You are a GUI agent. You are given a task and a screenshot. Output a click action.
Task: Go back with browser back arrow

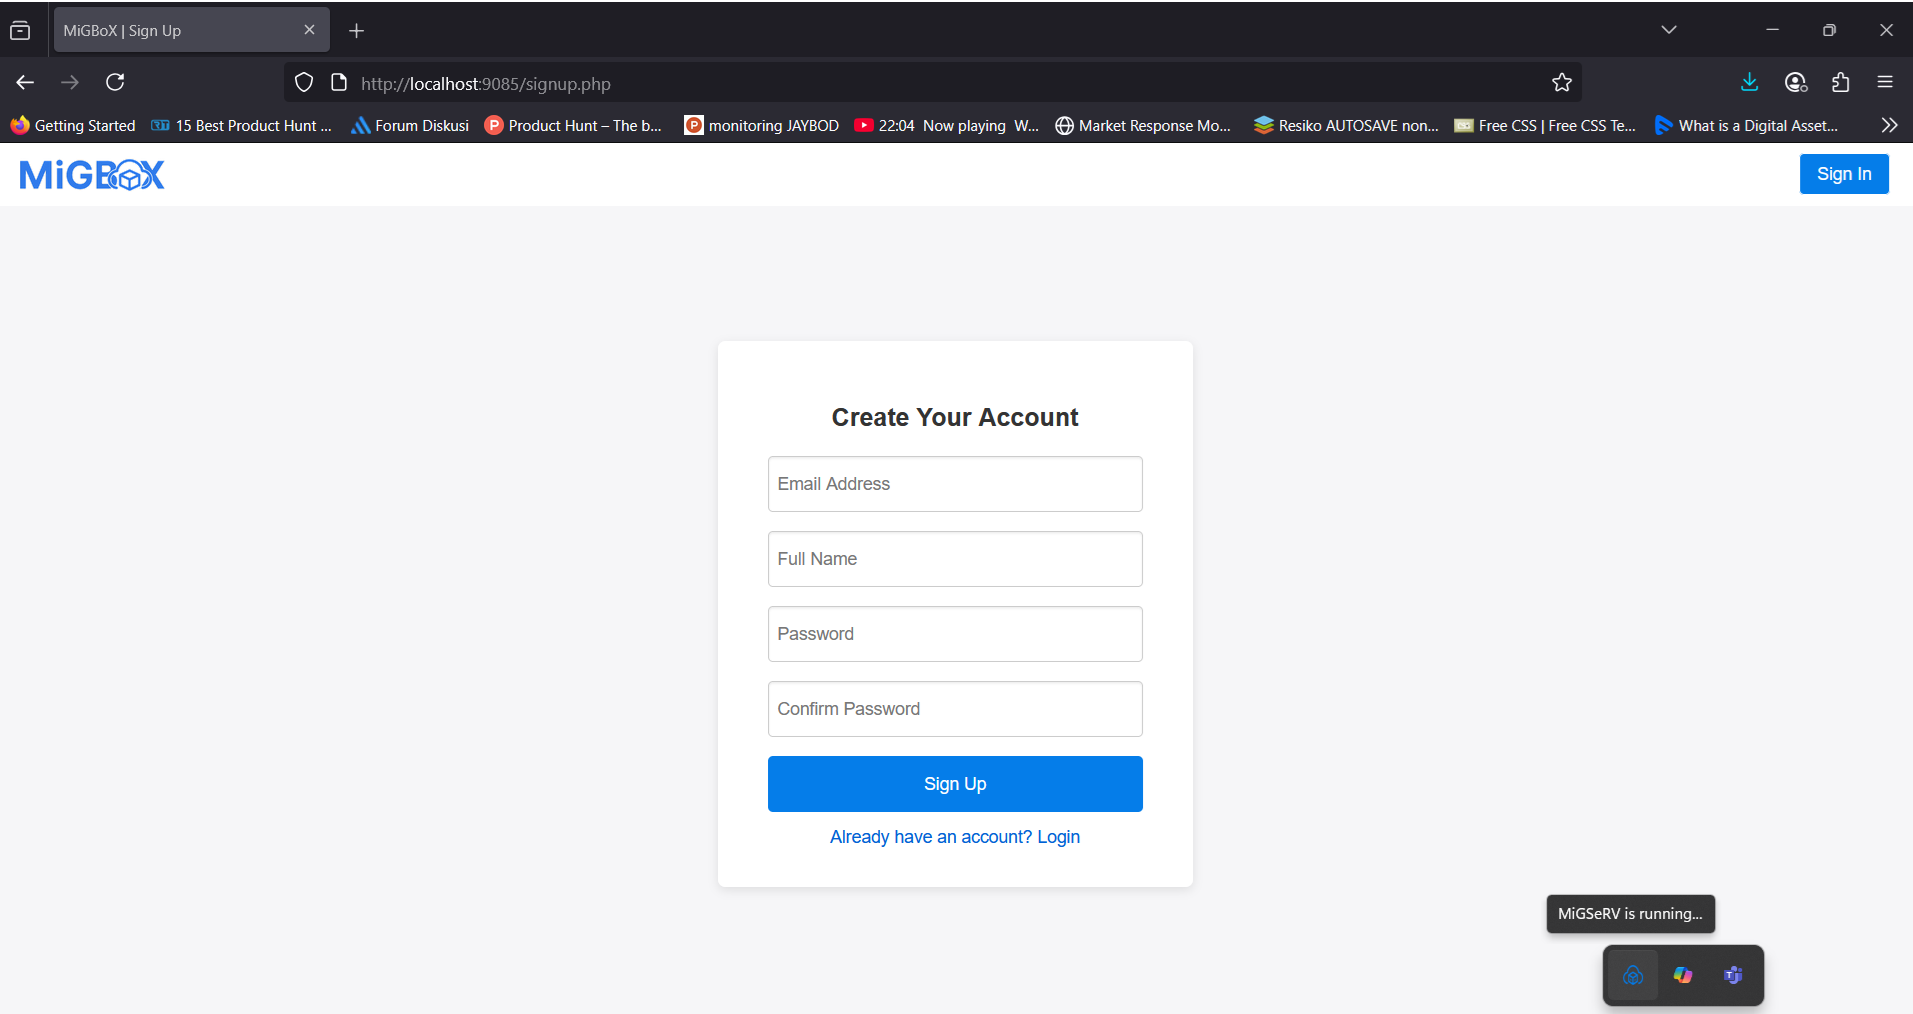[x=26, y=83]
